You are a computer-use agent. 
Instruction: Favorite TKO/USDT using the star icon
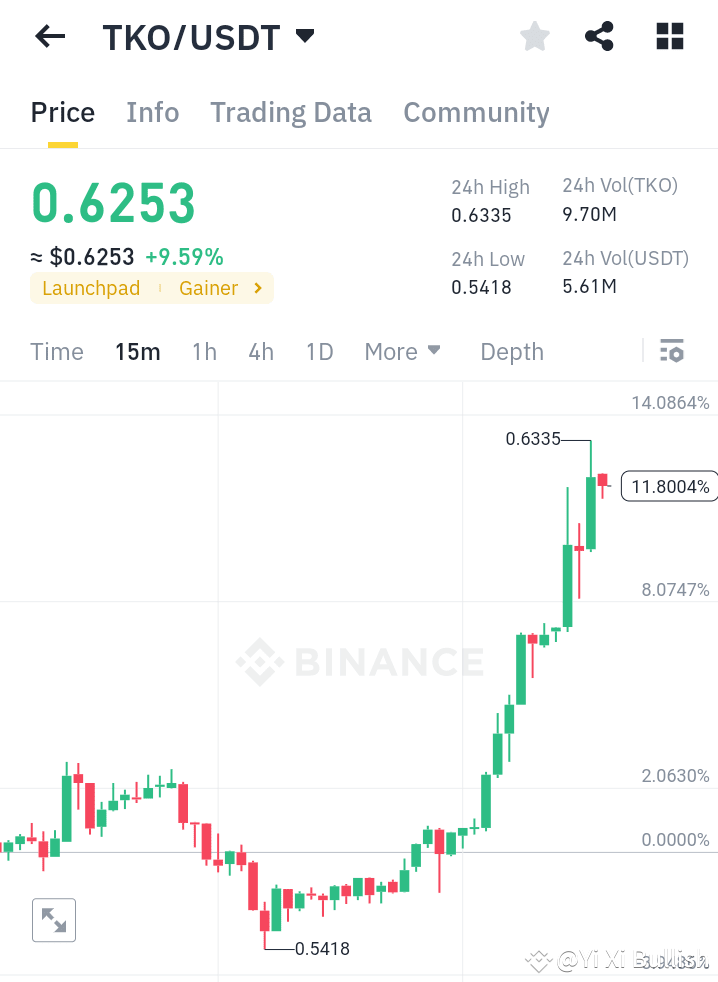pyautogui.click(x=535, y=36)
